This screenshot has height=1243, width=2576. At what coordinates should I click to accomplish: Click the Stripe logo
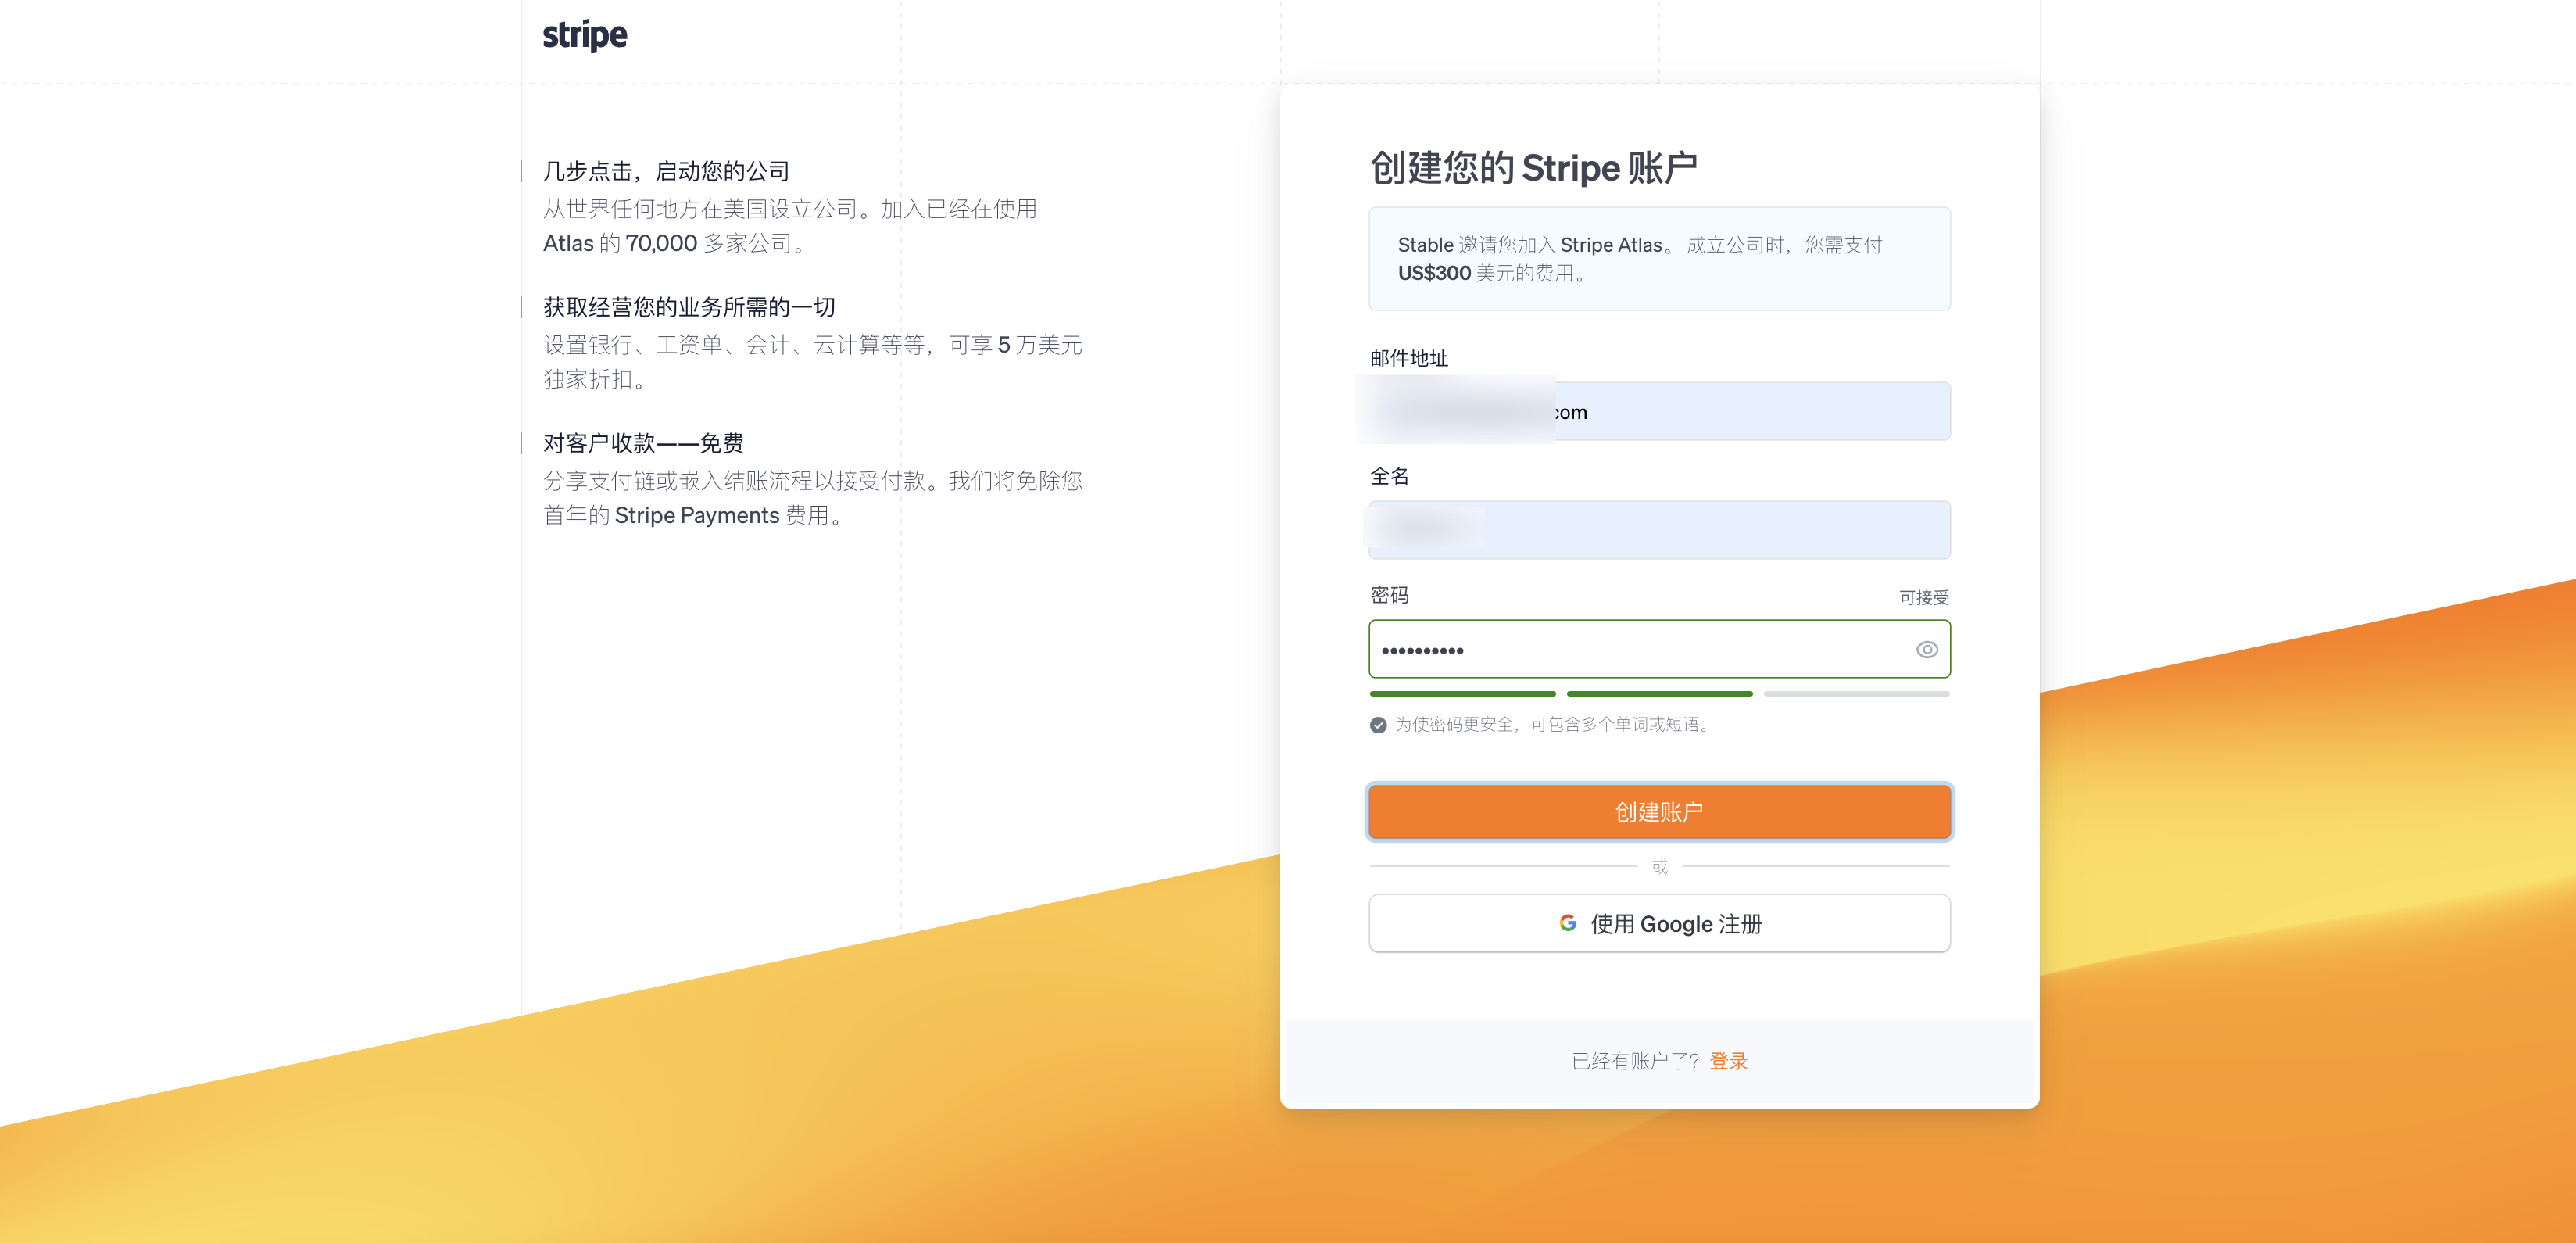[x=584, y=35]
